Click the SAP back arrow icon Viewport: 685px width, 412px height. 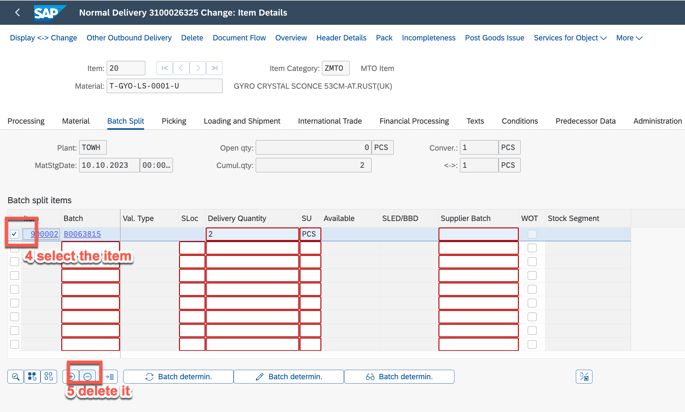tap(17, 13)
